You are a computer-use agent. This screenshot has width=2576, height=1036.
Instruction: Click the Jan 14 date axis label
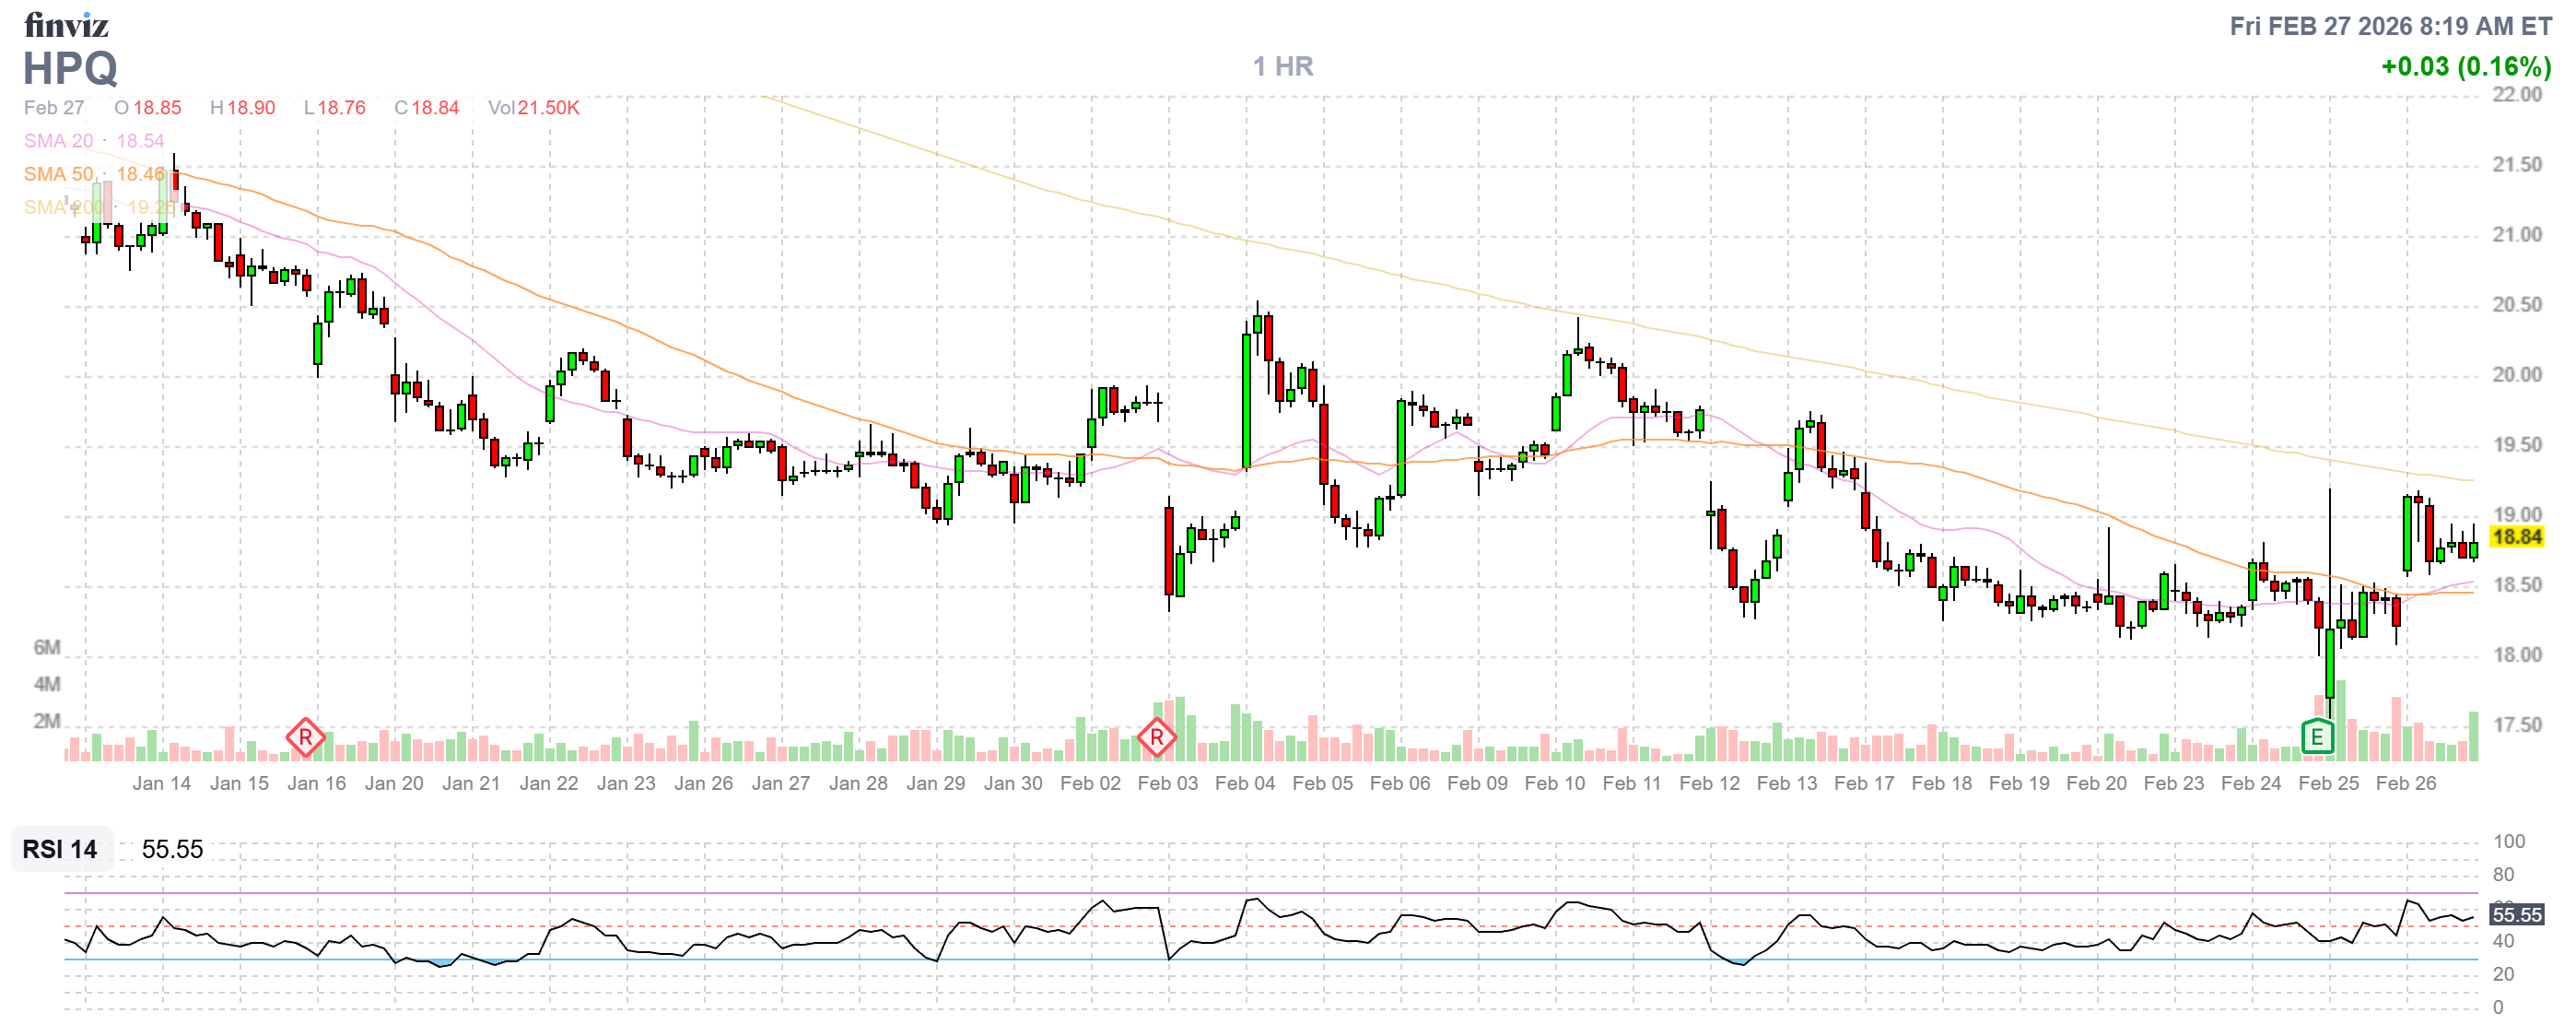point(161,783)
